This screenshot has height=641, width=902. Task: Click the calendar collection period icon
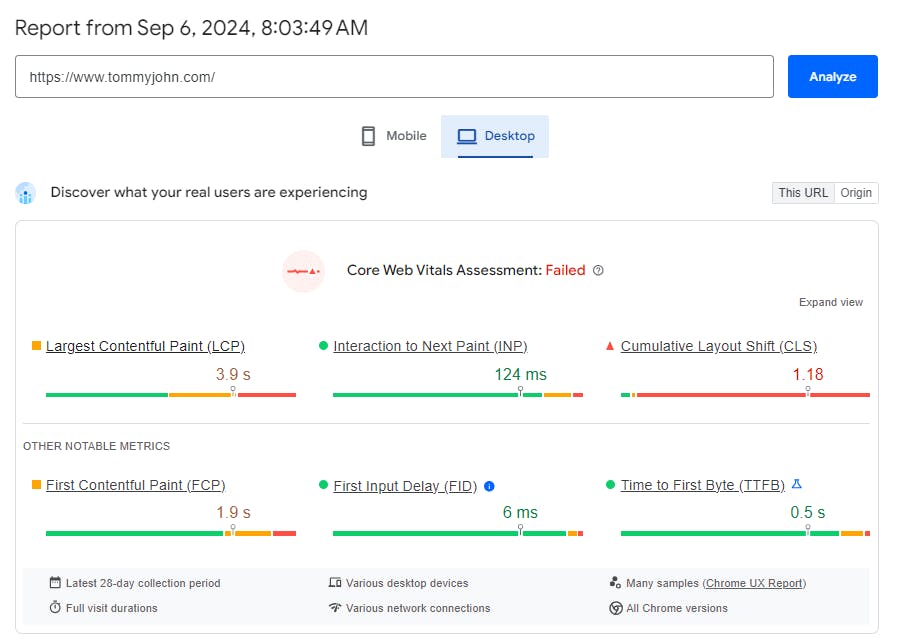click(55, 582)
